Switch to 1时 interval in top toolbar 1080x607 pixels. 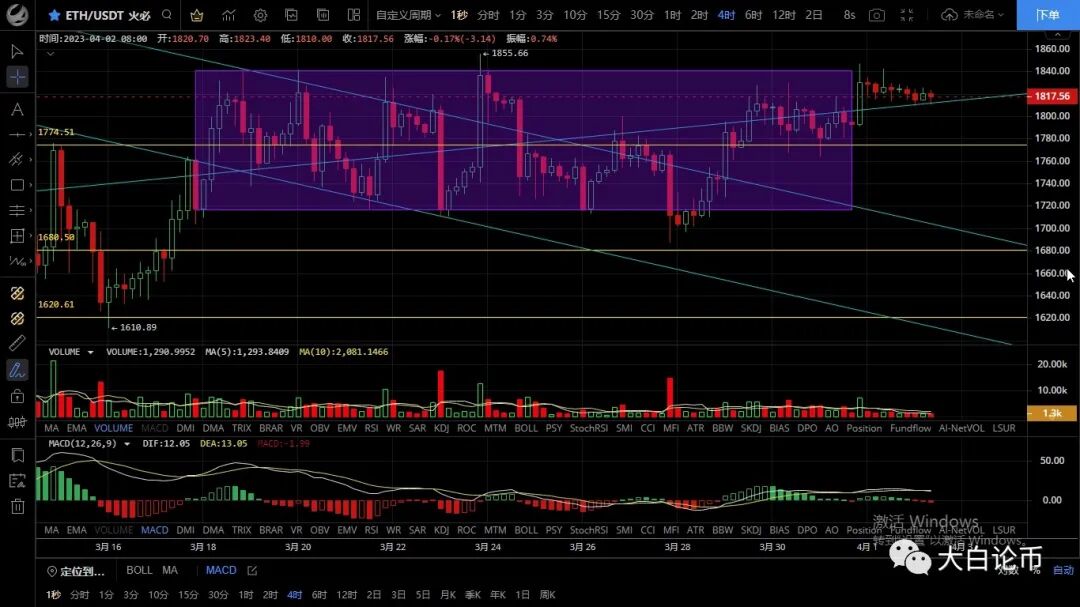tap(673, 14)
